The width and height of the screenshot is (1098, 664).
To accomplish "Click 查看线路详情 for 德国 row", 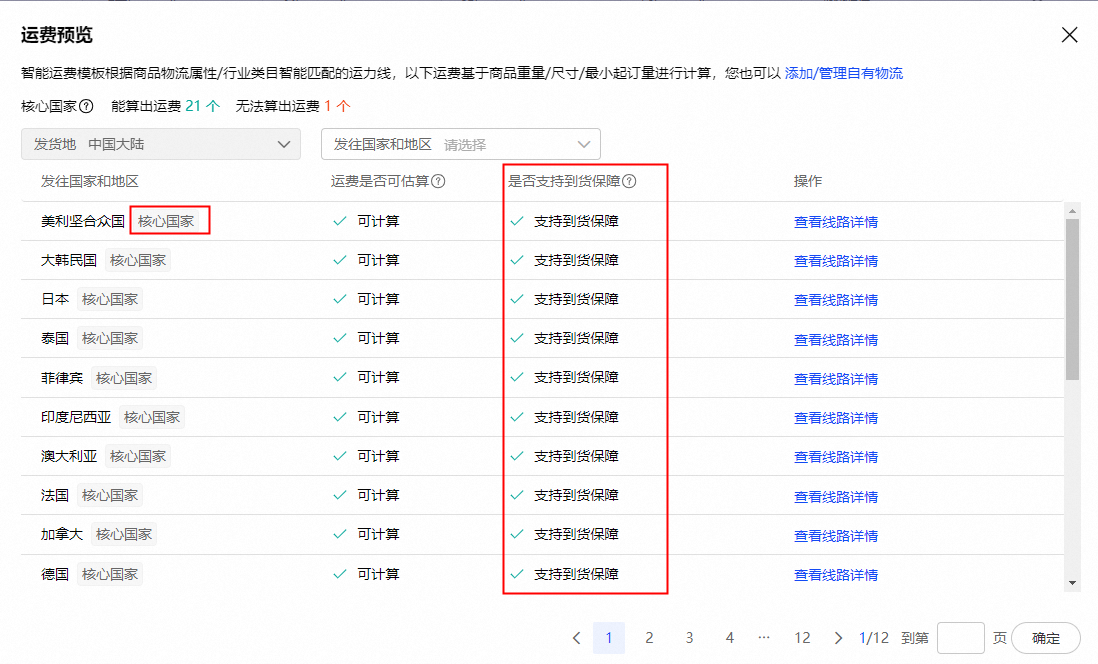I will 835,575.
